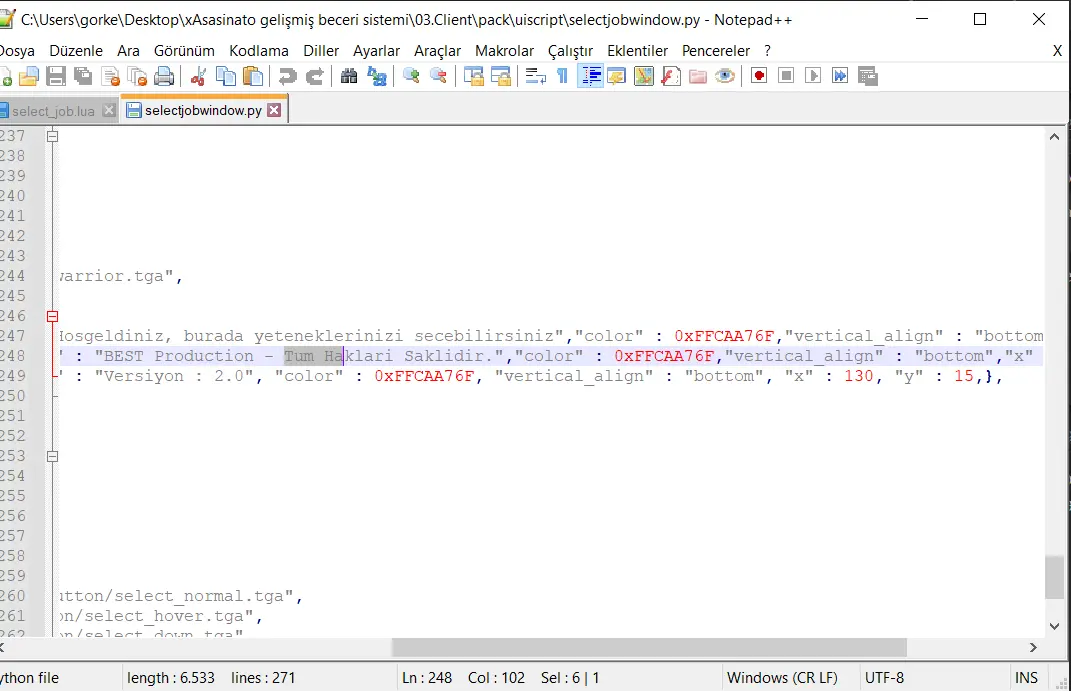The image size is (1071, 691).
Task: Click the Undo arrow icon
Action: (x=288, y=76)
